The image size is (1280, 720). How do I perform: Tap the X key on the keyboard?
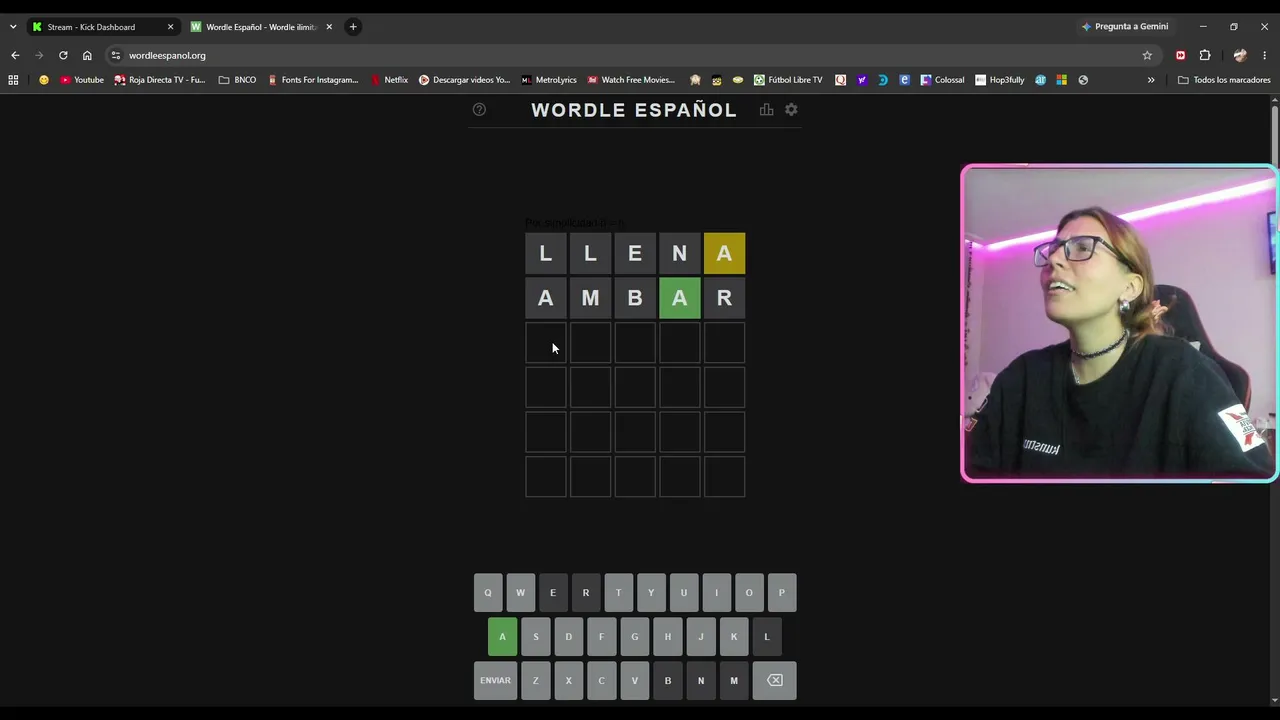(569, 681)
